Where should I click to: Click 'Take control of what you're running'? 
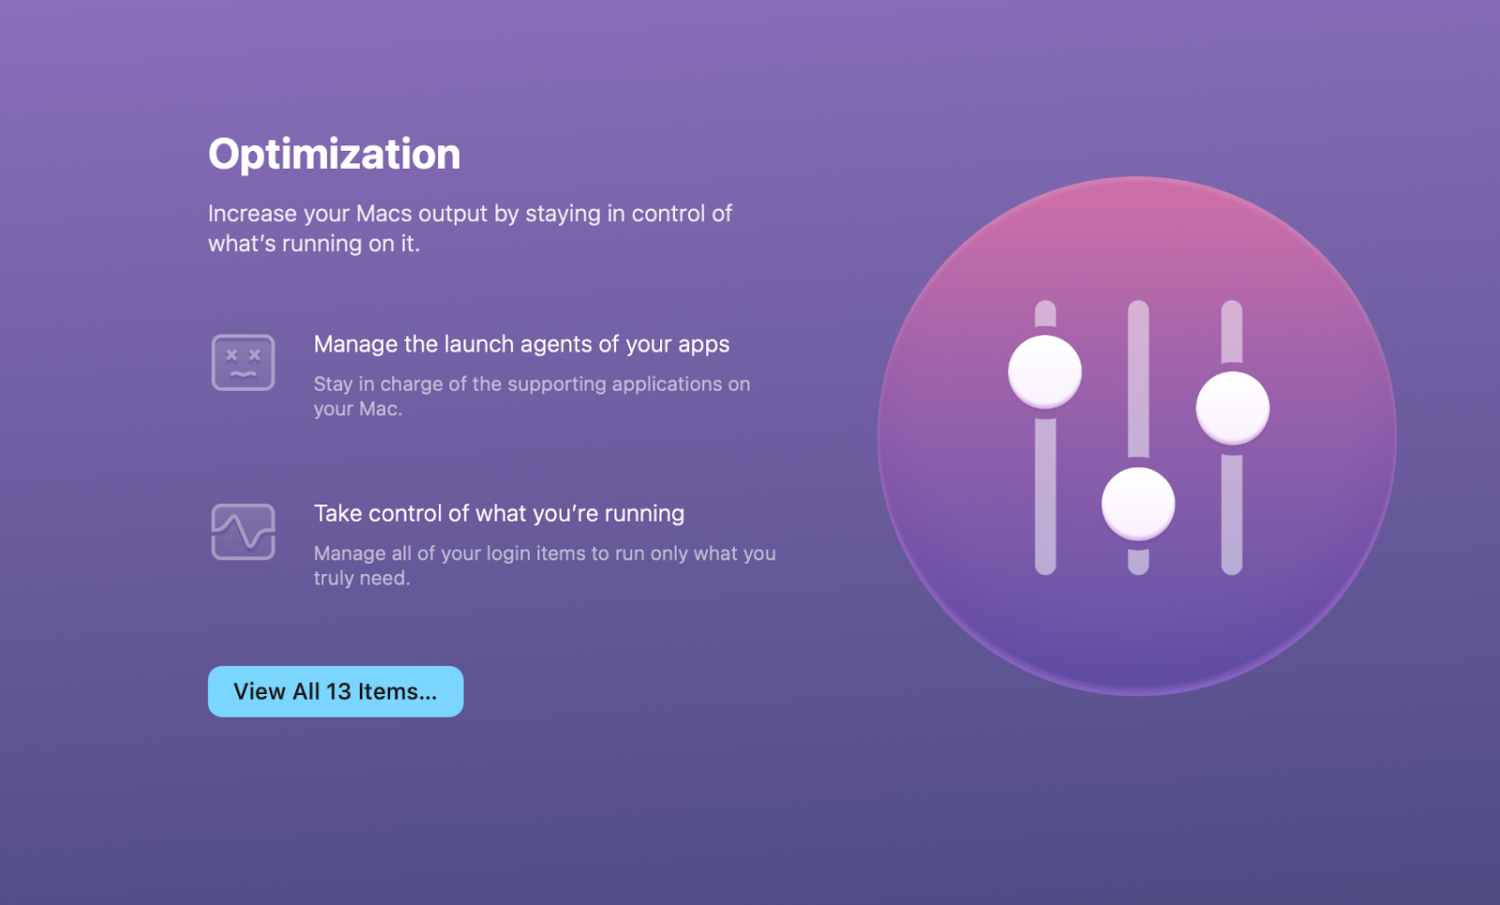[x=499, y=513]
